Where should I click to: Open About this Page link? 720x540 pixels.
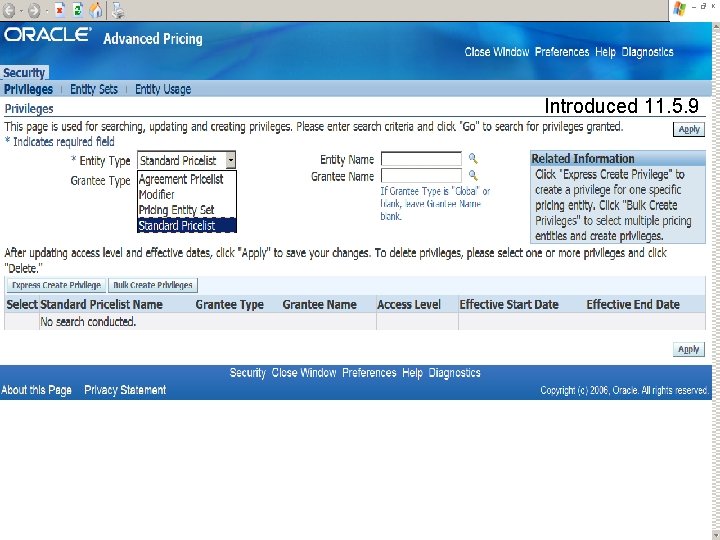coord(36,390)
